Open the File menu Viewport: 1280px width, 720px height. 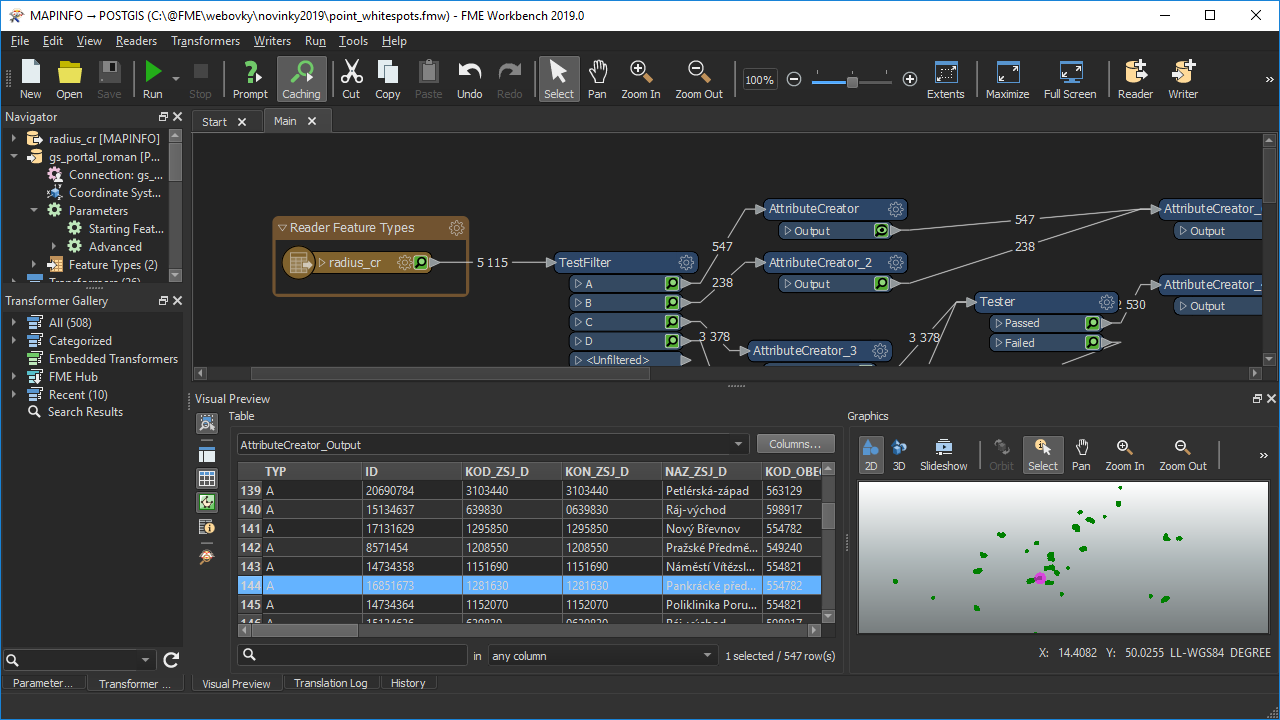tap(20, 41)
